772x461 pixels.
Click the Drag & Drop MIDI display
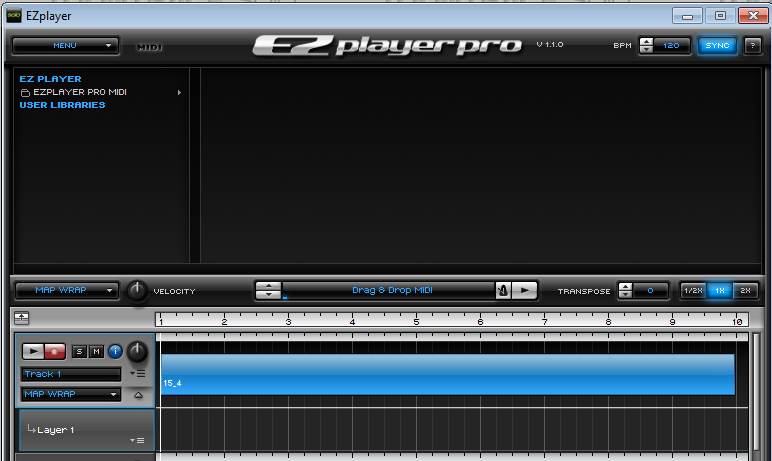[388, 290]
